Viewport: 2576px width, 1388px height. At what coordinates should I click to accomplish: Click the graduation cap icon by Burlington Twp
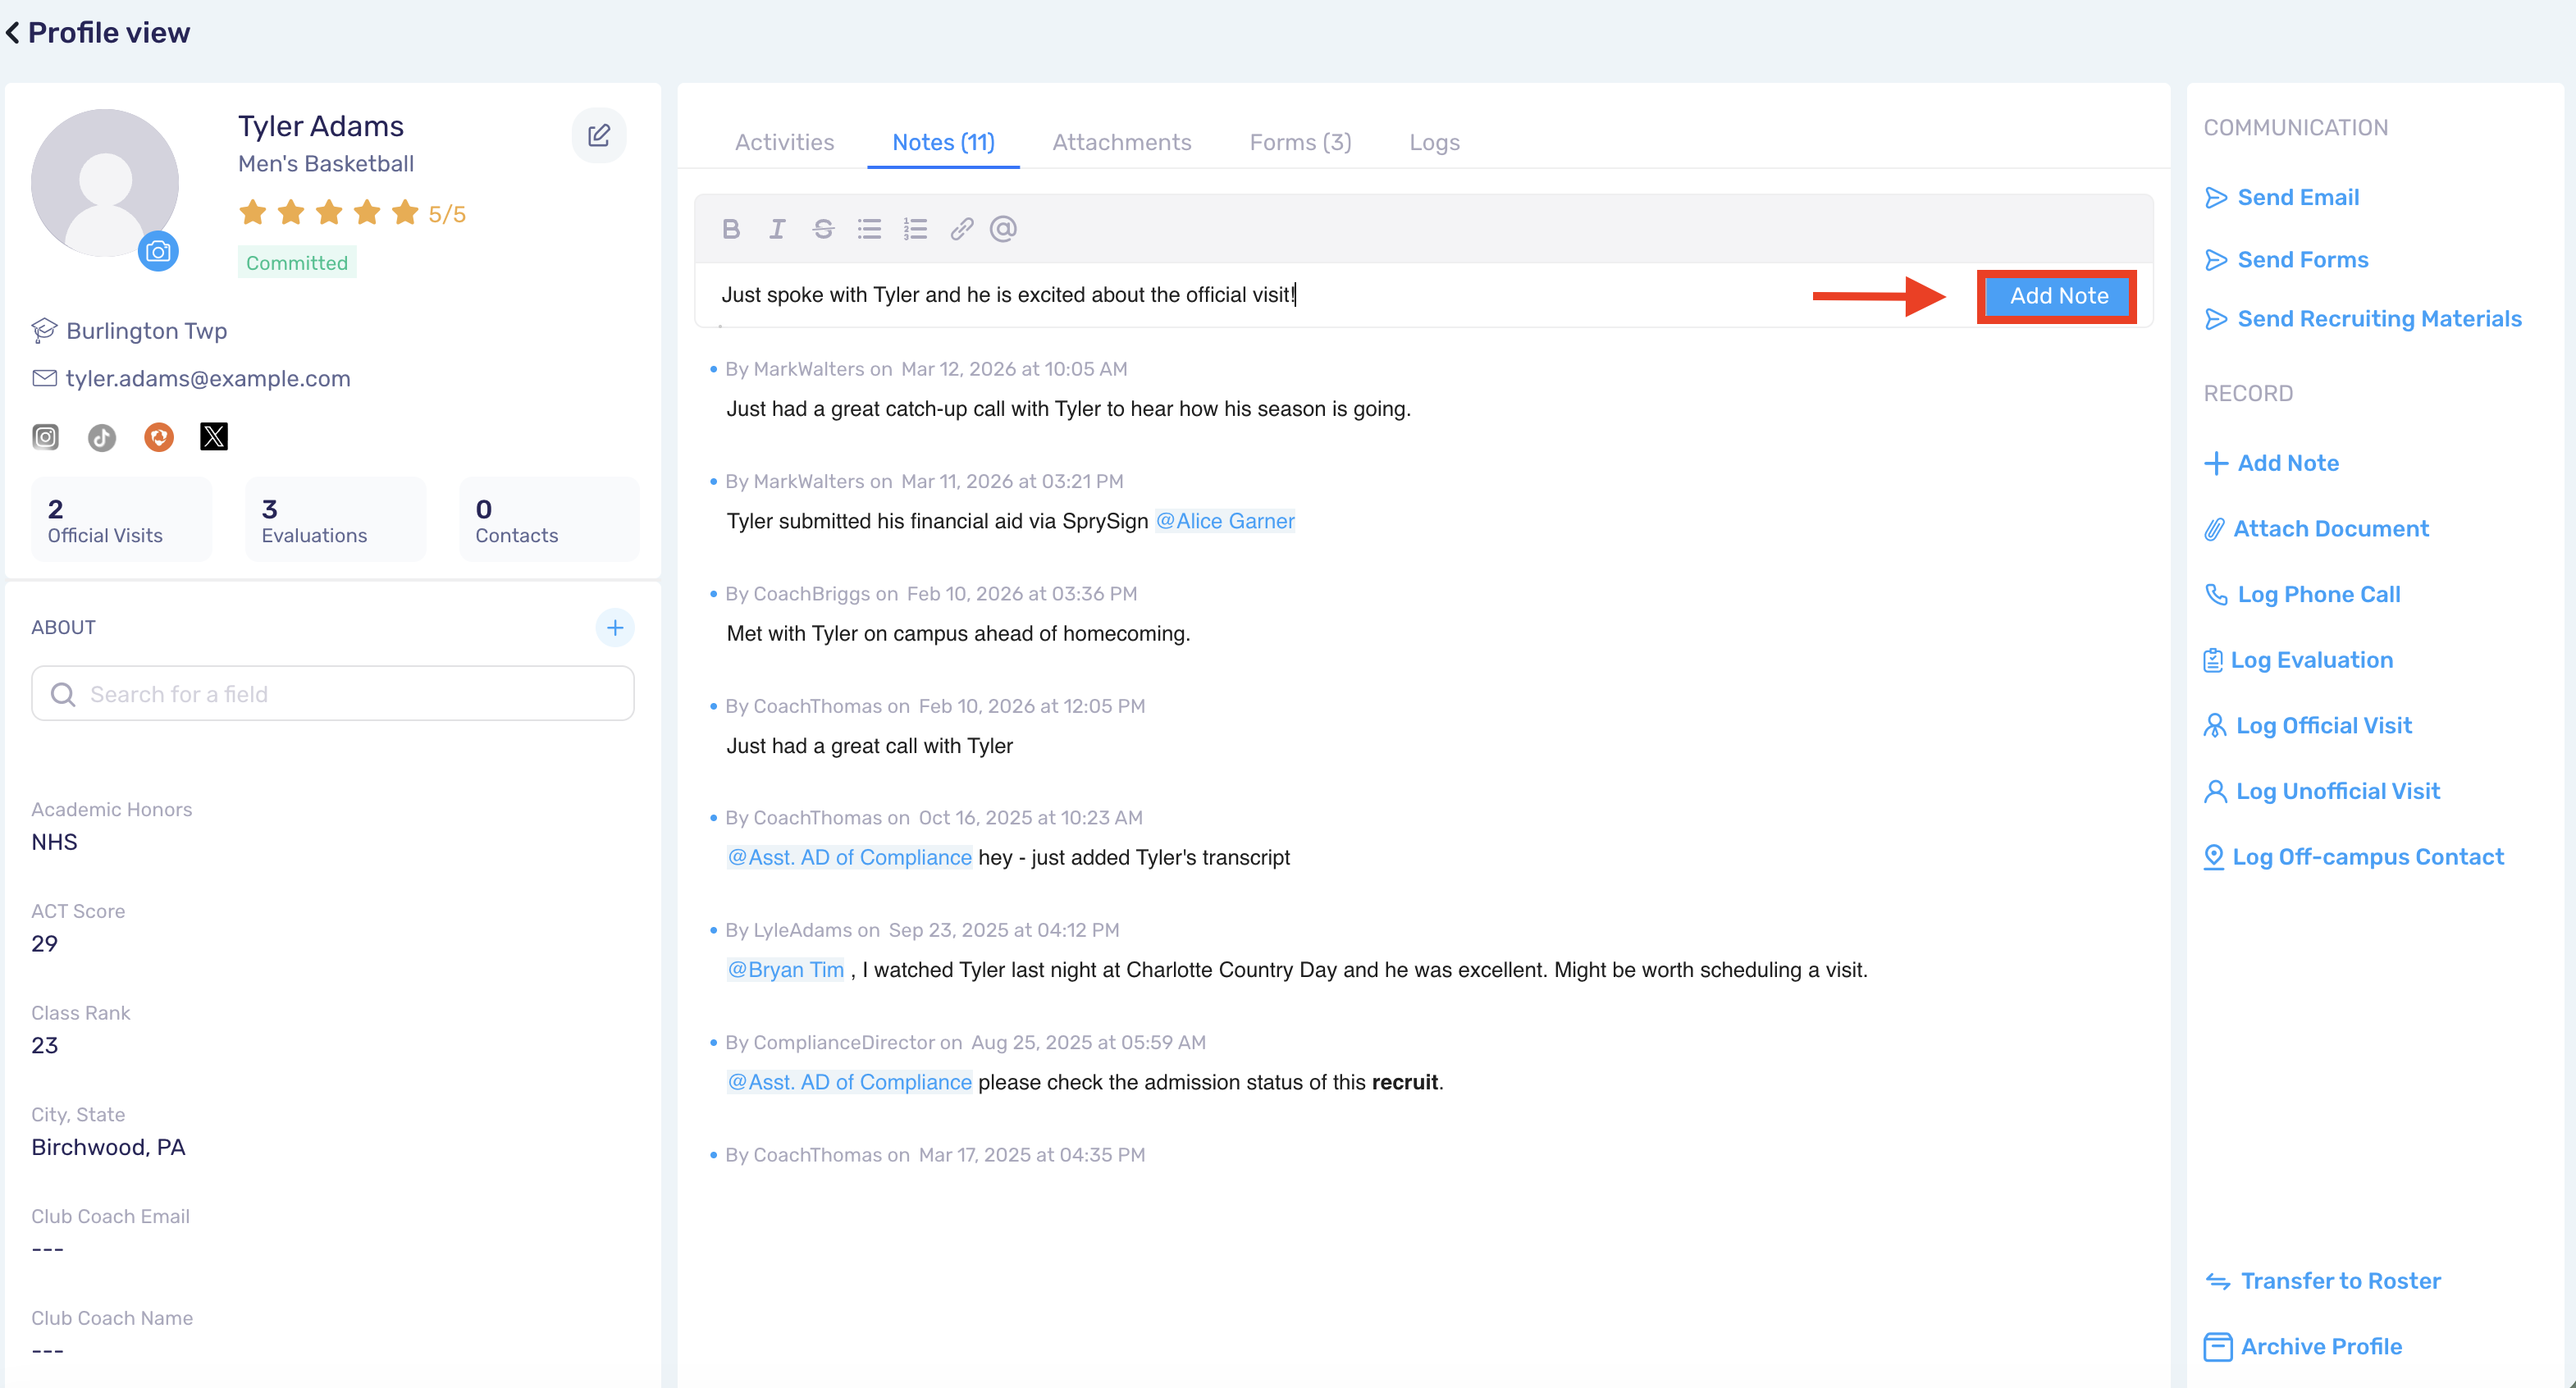[x=44, y=330]
